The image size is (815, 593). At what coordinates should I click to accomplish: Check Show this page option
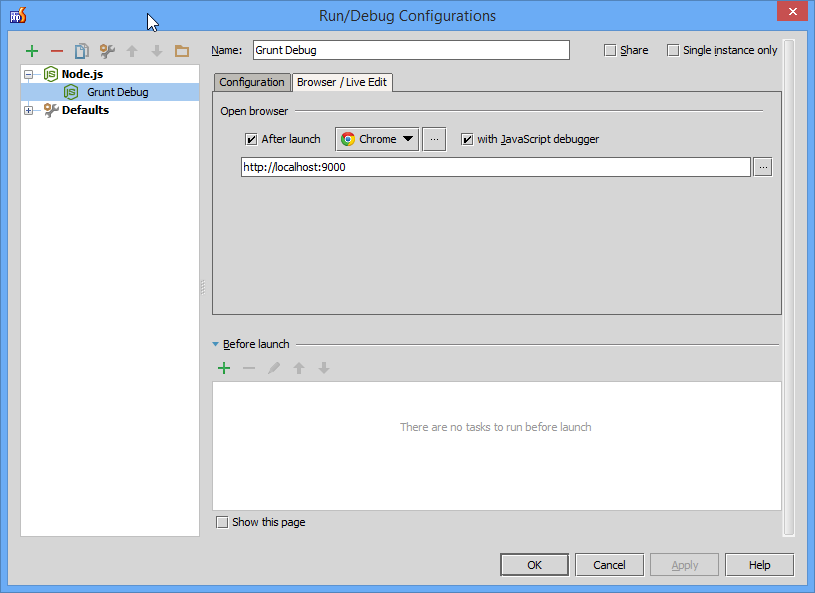click(222, 522)
